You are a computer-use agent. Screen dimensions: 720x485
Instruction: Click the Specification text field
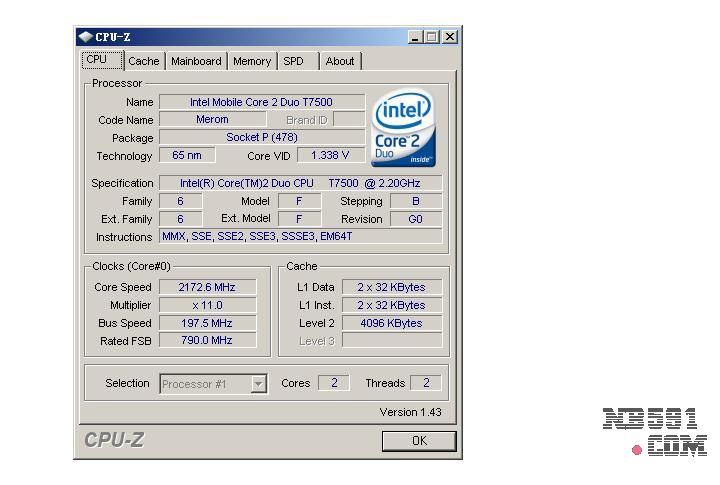(x=300, y=183)
